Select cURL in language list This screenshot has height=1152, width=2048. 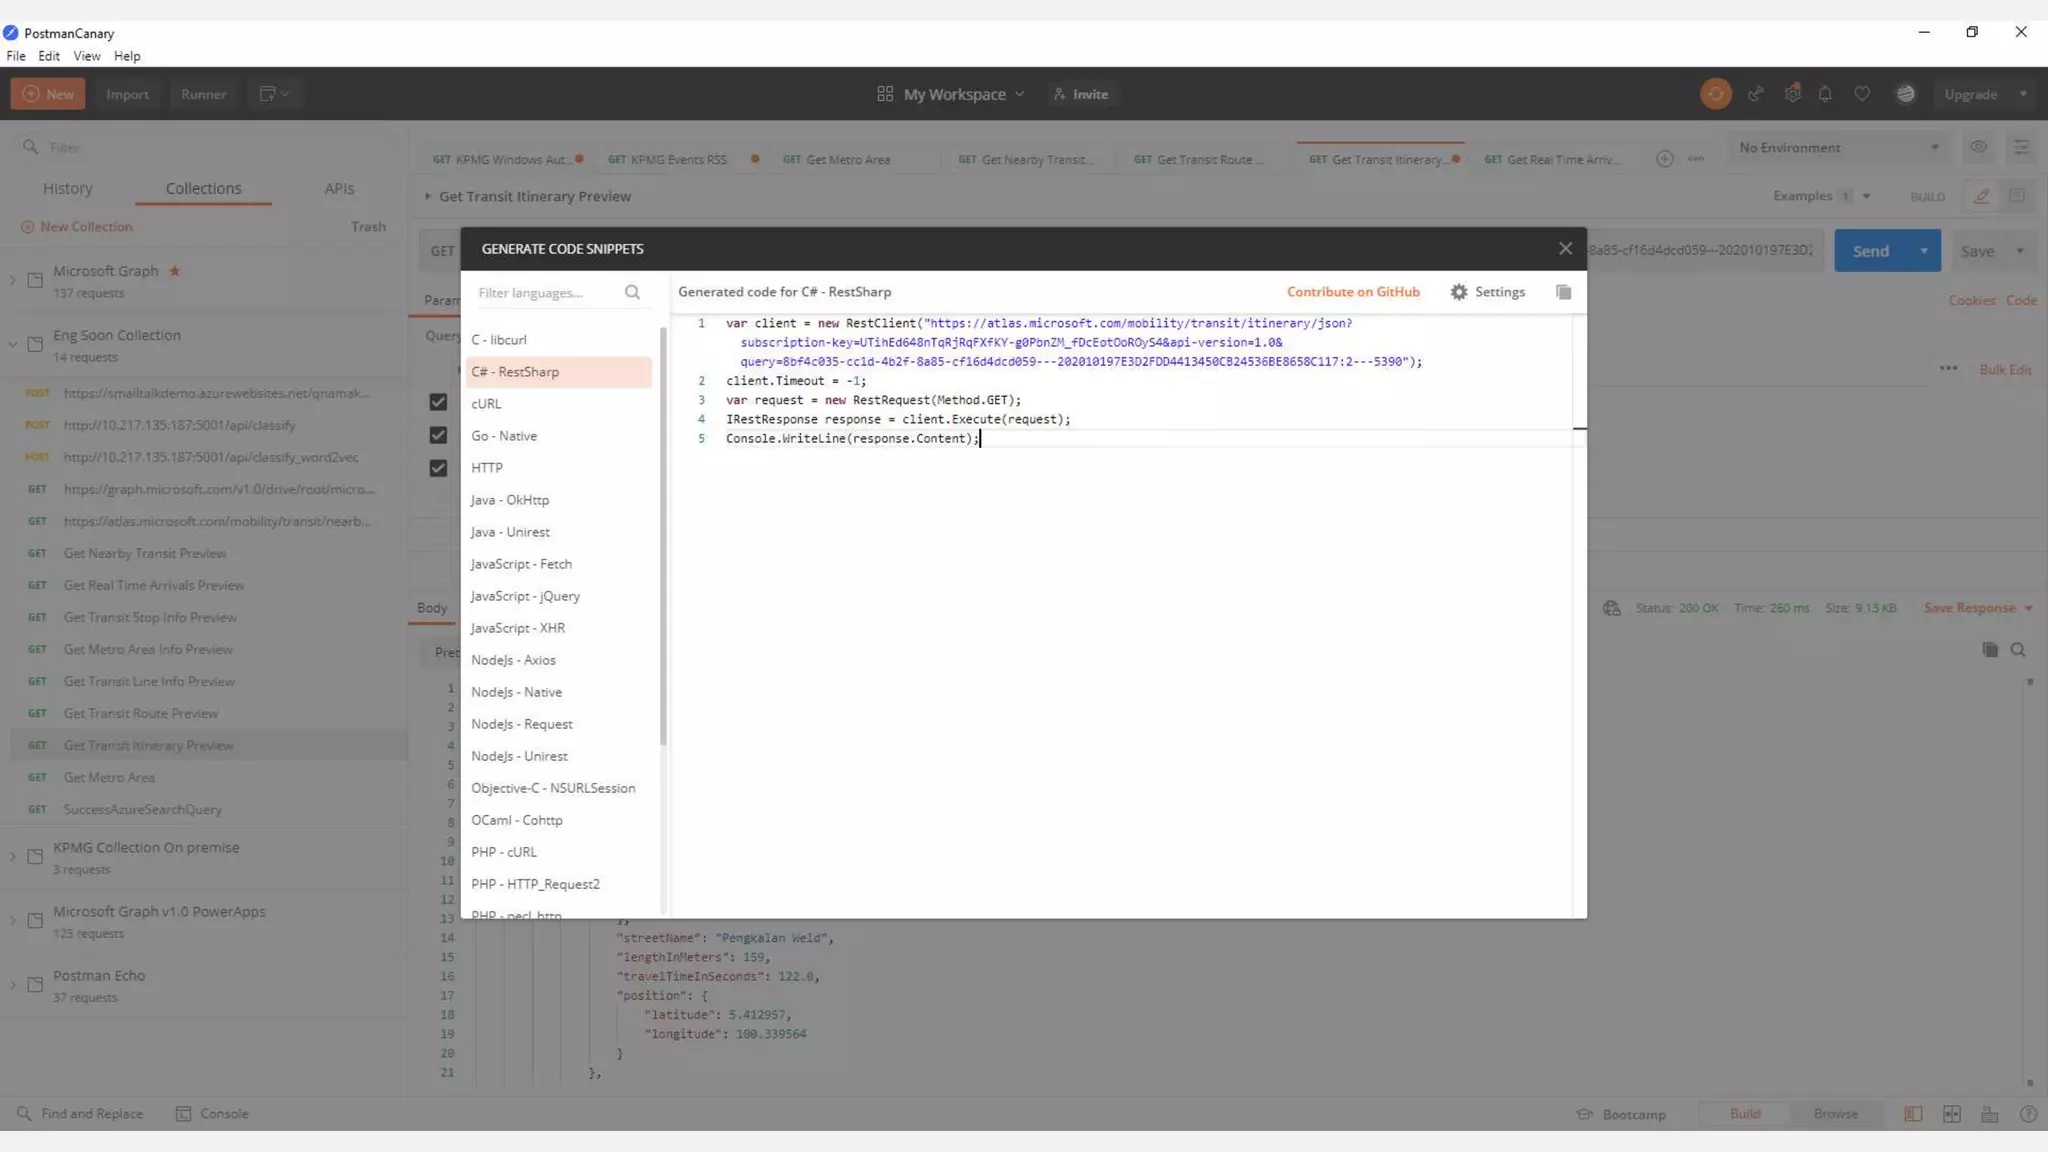click(486, 404)
